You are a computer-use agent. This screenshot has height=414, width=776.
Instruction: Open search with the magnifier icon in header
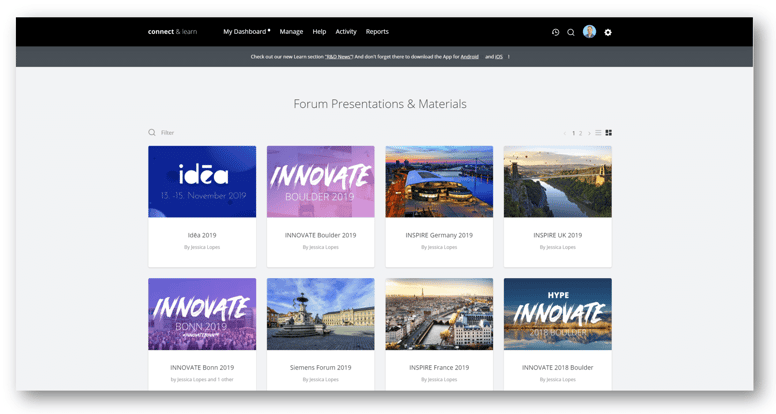(x=571, y=32)
